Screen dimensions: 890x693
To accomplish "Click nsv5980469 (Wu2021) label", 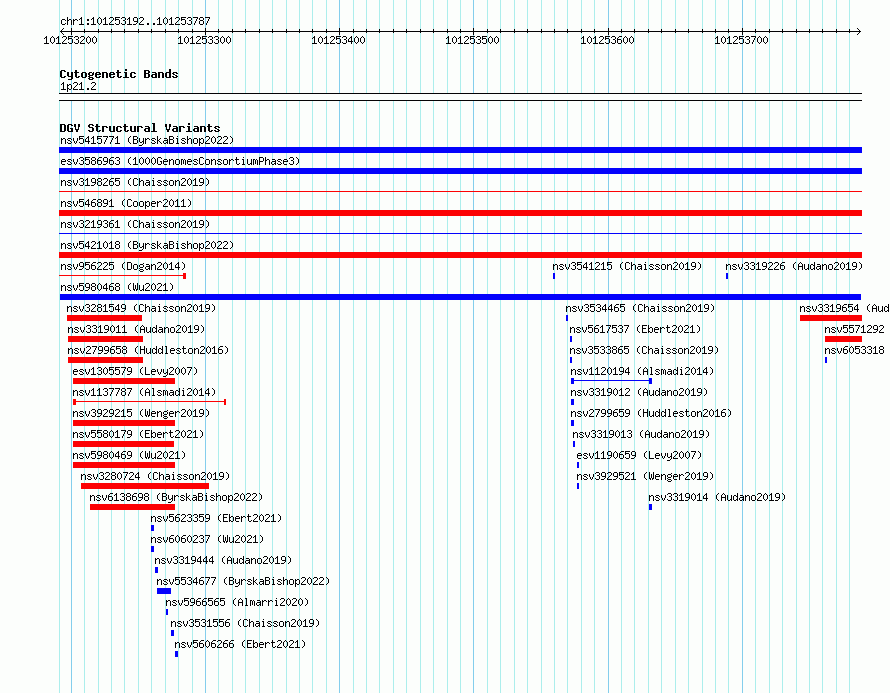I will point(129,455).
